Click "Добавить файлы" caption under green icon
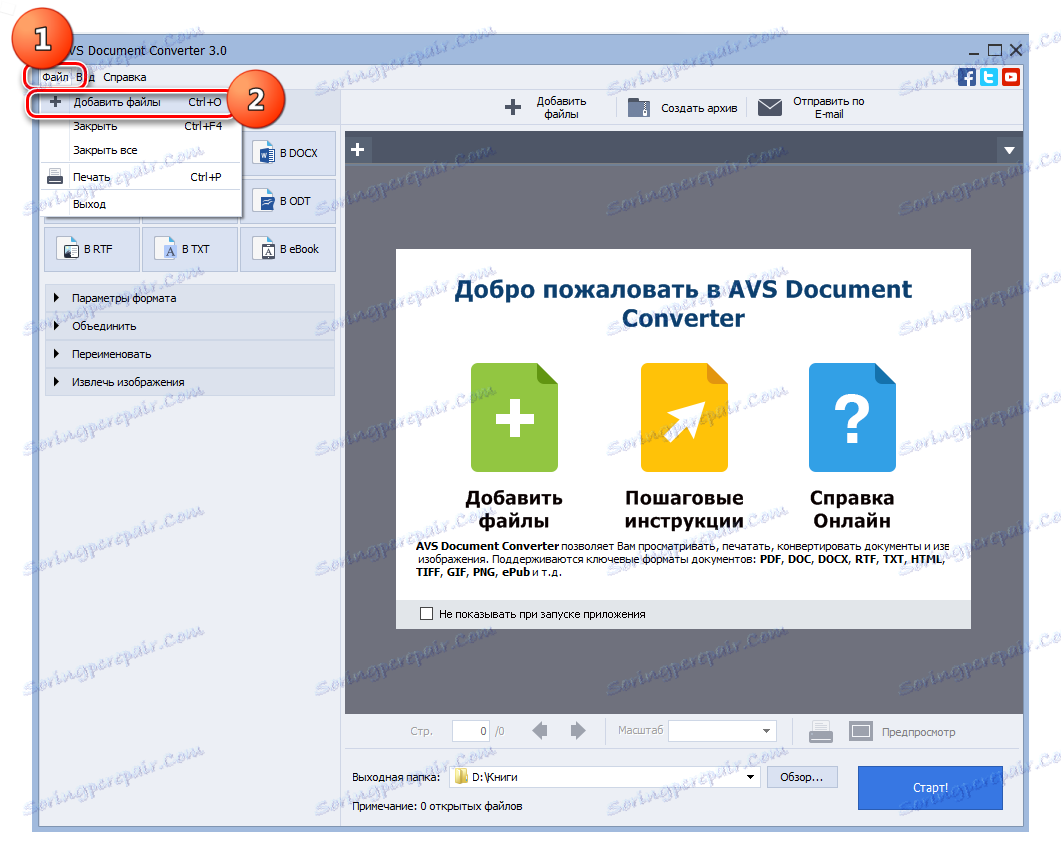Image resolution: width=1061 pixels, height=864 pixels. coord(514,509)
